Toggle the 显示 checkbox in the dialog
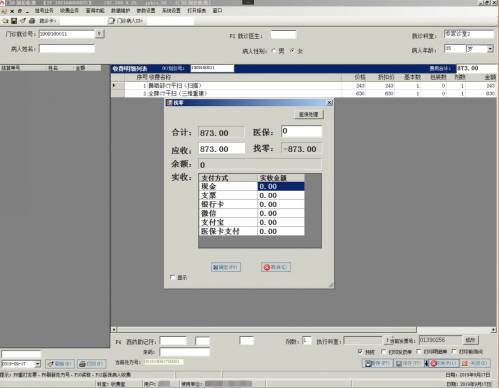 tap(173, 277)
